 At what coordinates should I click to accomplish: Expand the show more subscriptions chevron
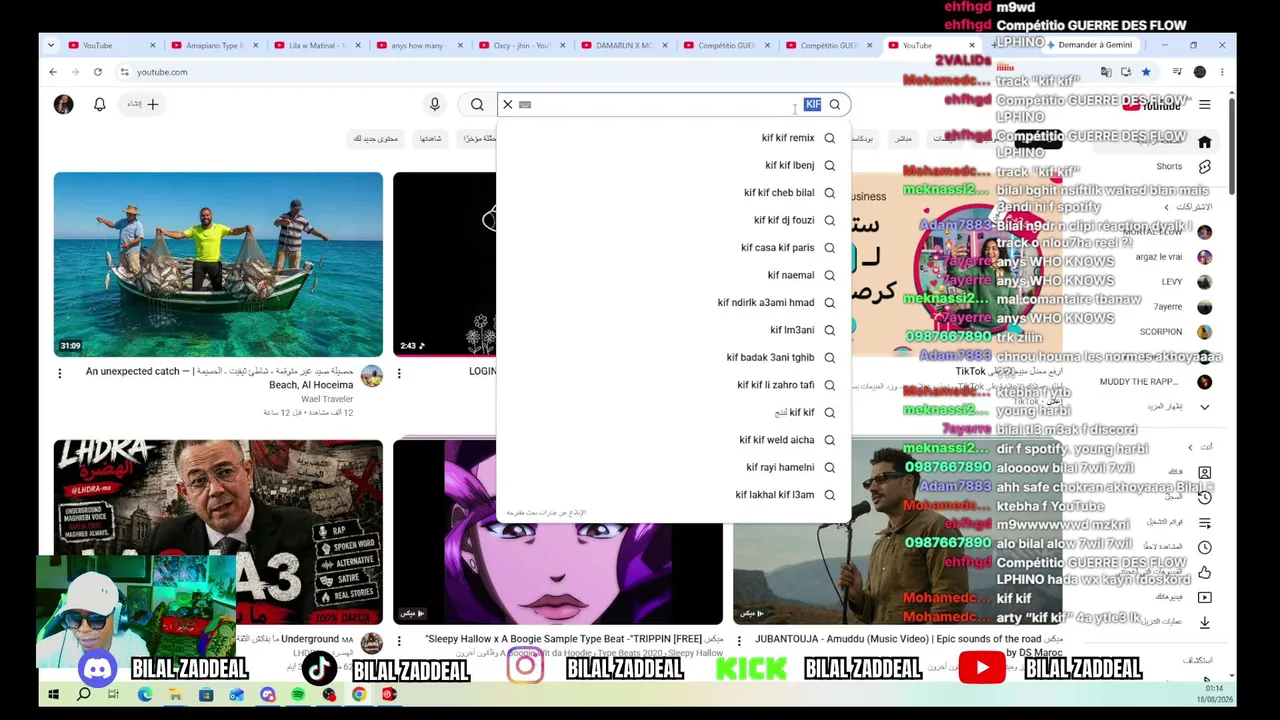pyautogui.click(x=1205, y=407)
